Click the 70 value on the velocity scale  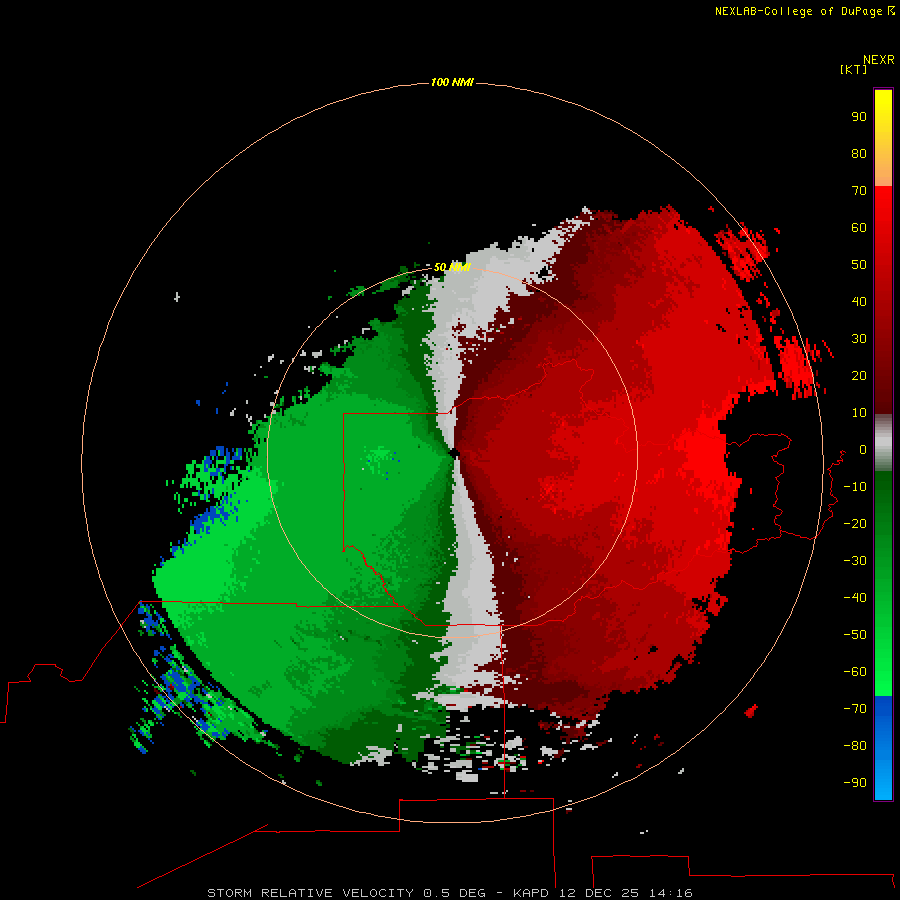pos(859,191)
